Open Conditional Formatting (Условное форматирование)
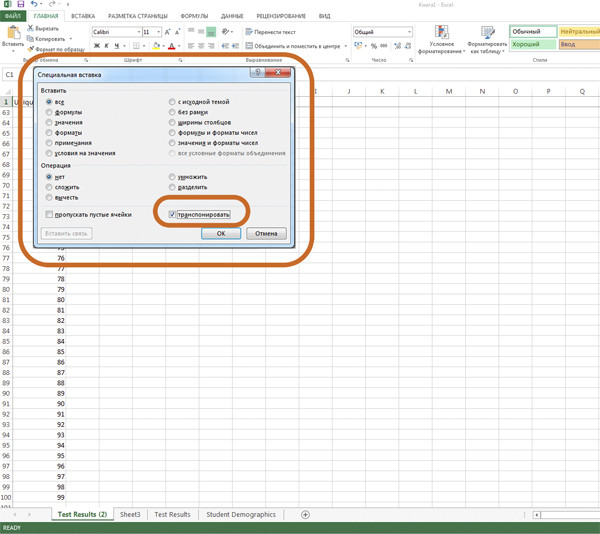This screenshot has width=600, height=534. tap(442, 40)
